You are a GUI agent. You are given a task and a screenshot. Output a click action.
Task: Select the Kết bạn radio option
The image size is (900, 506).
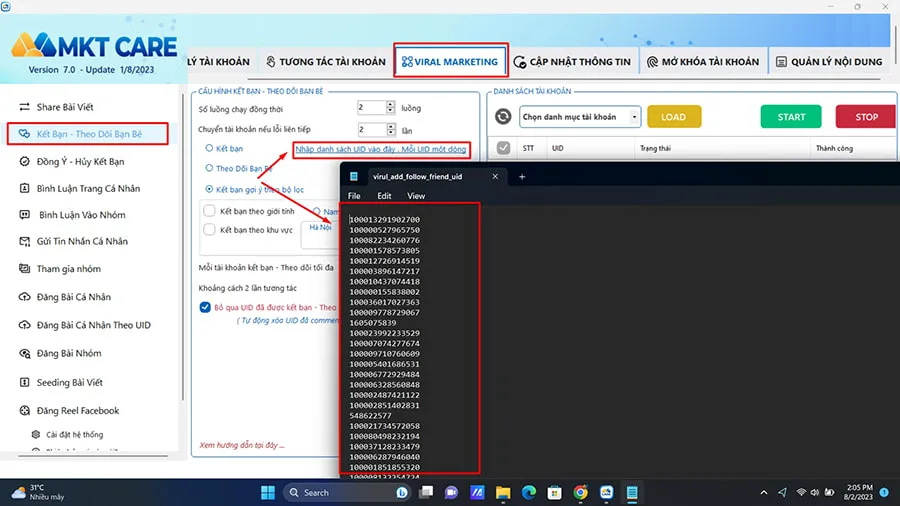click(x=208, y=148)
